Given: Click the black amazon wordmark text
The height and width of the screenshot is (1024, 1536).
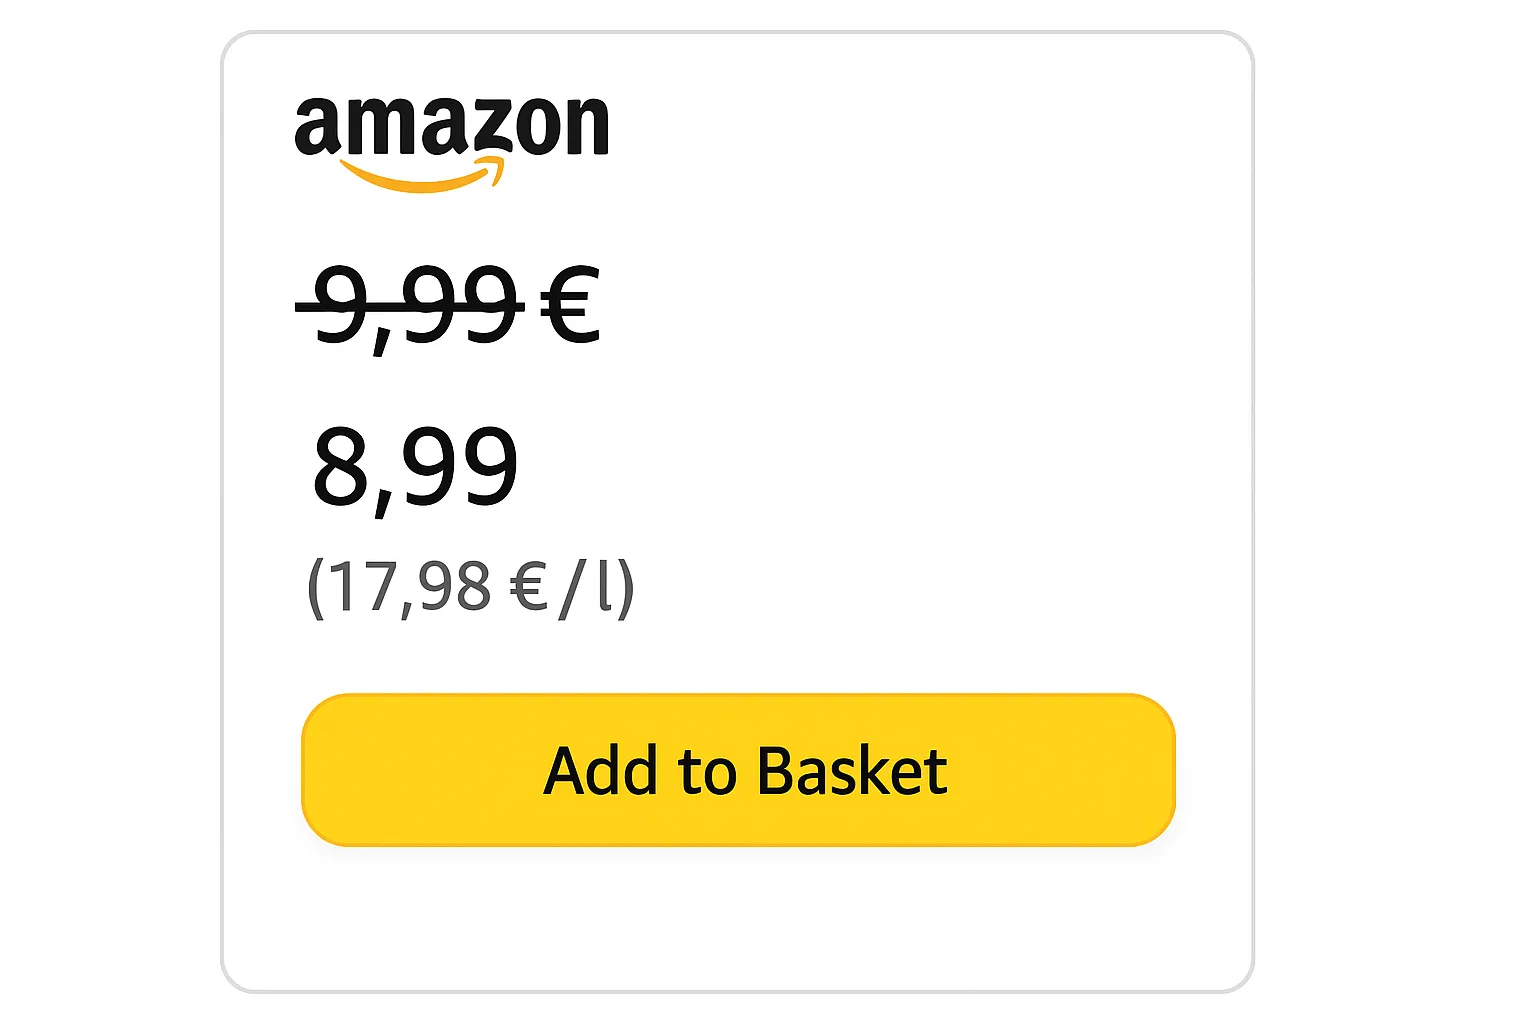Looking at the screenshot, I should [451, 127].
